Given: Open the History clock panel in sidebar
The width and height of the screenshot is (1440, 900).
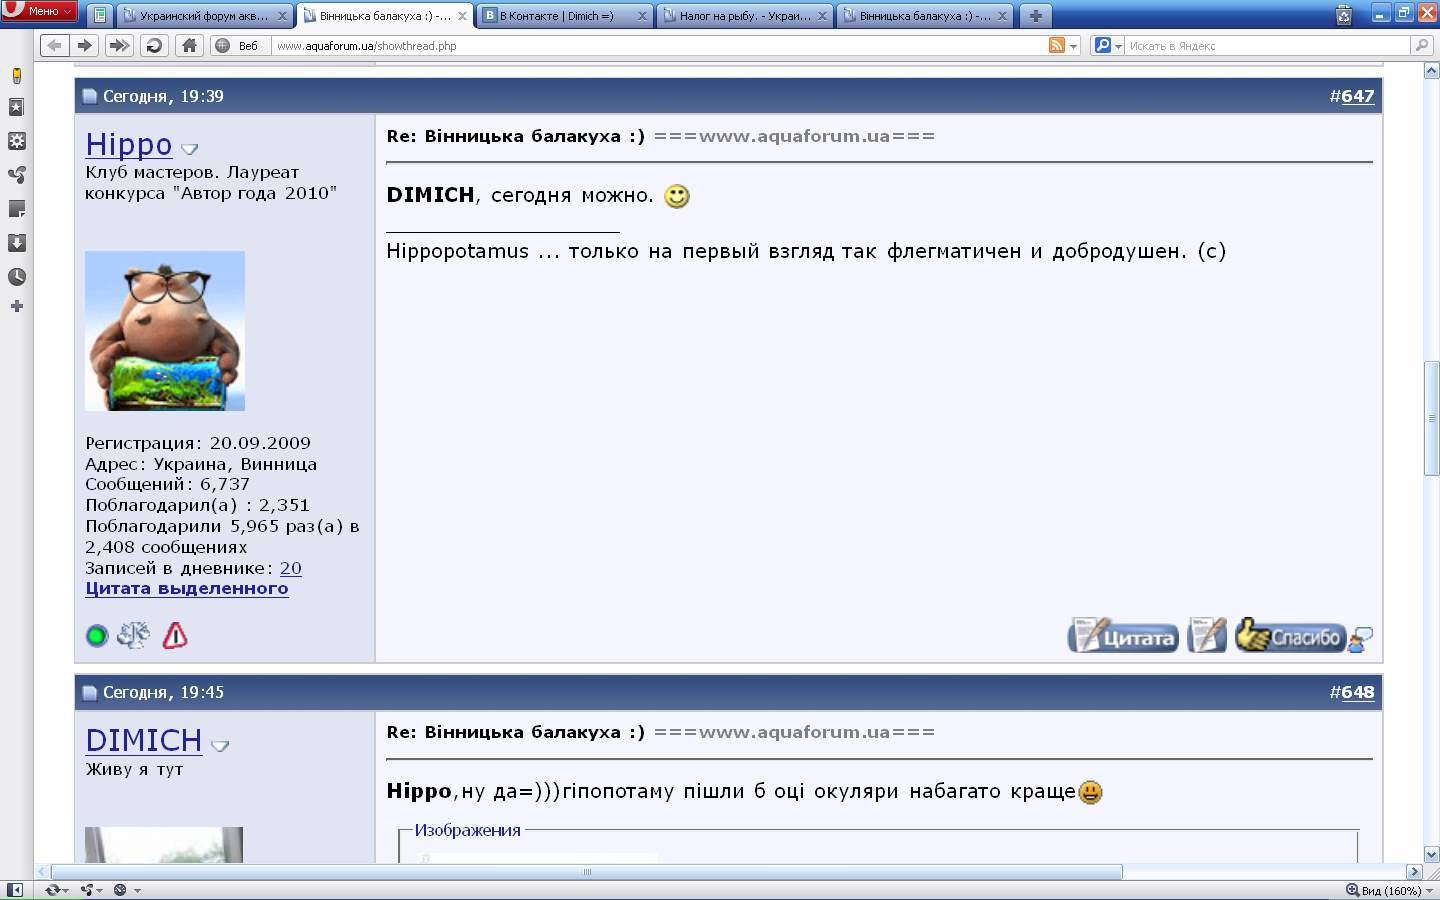Looking at the screenshot, I should pos(17,277).
